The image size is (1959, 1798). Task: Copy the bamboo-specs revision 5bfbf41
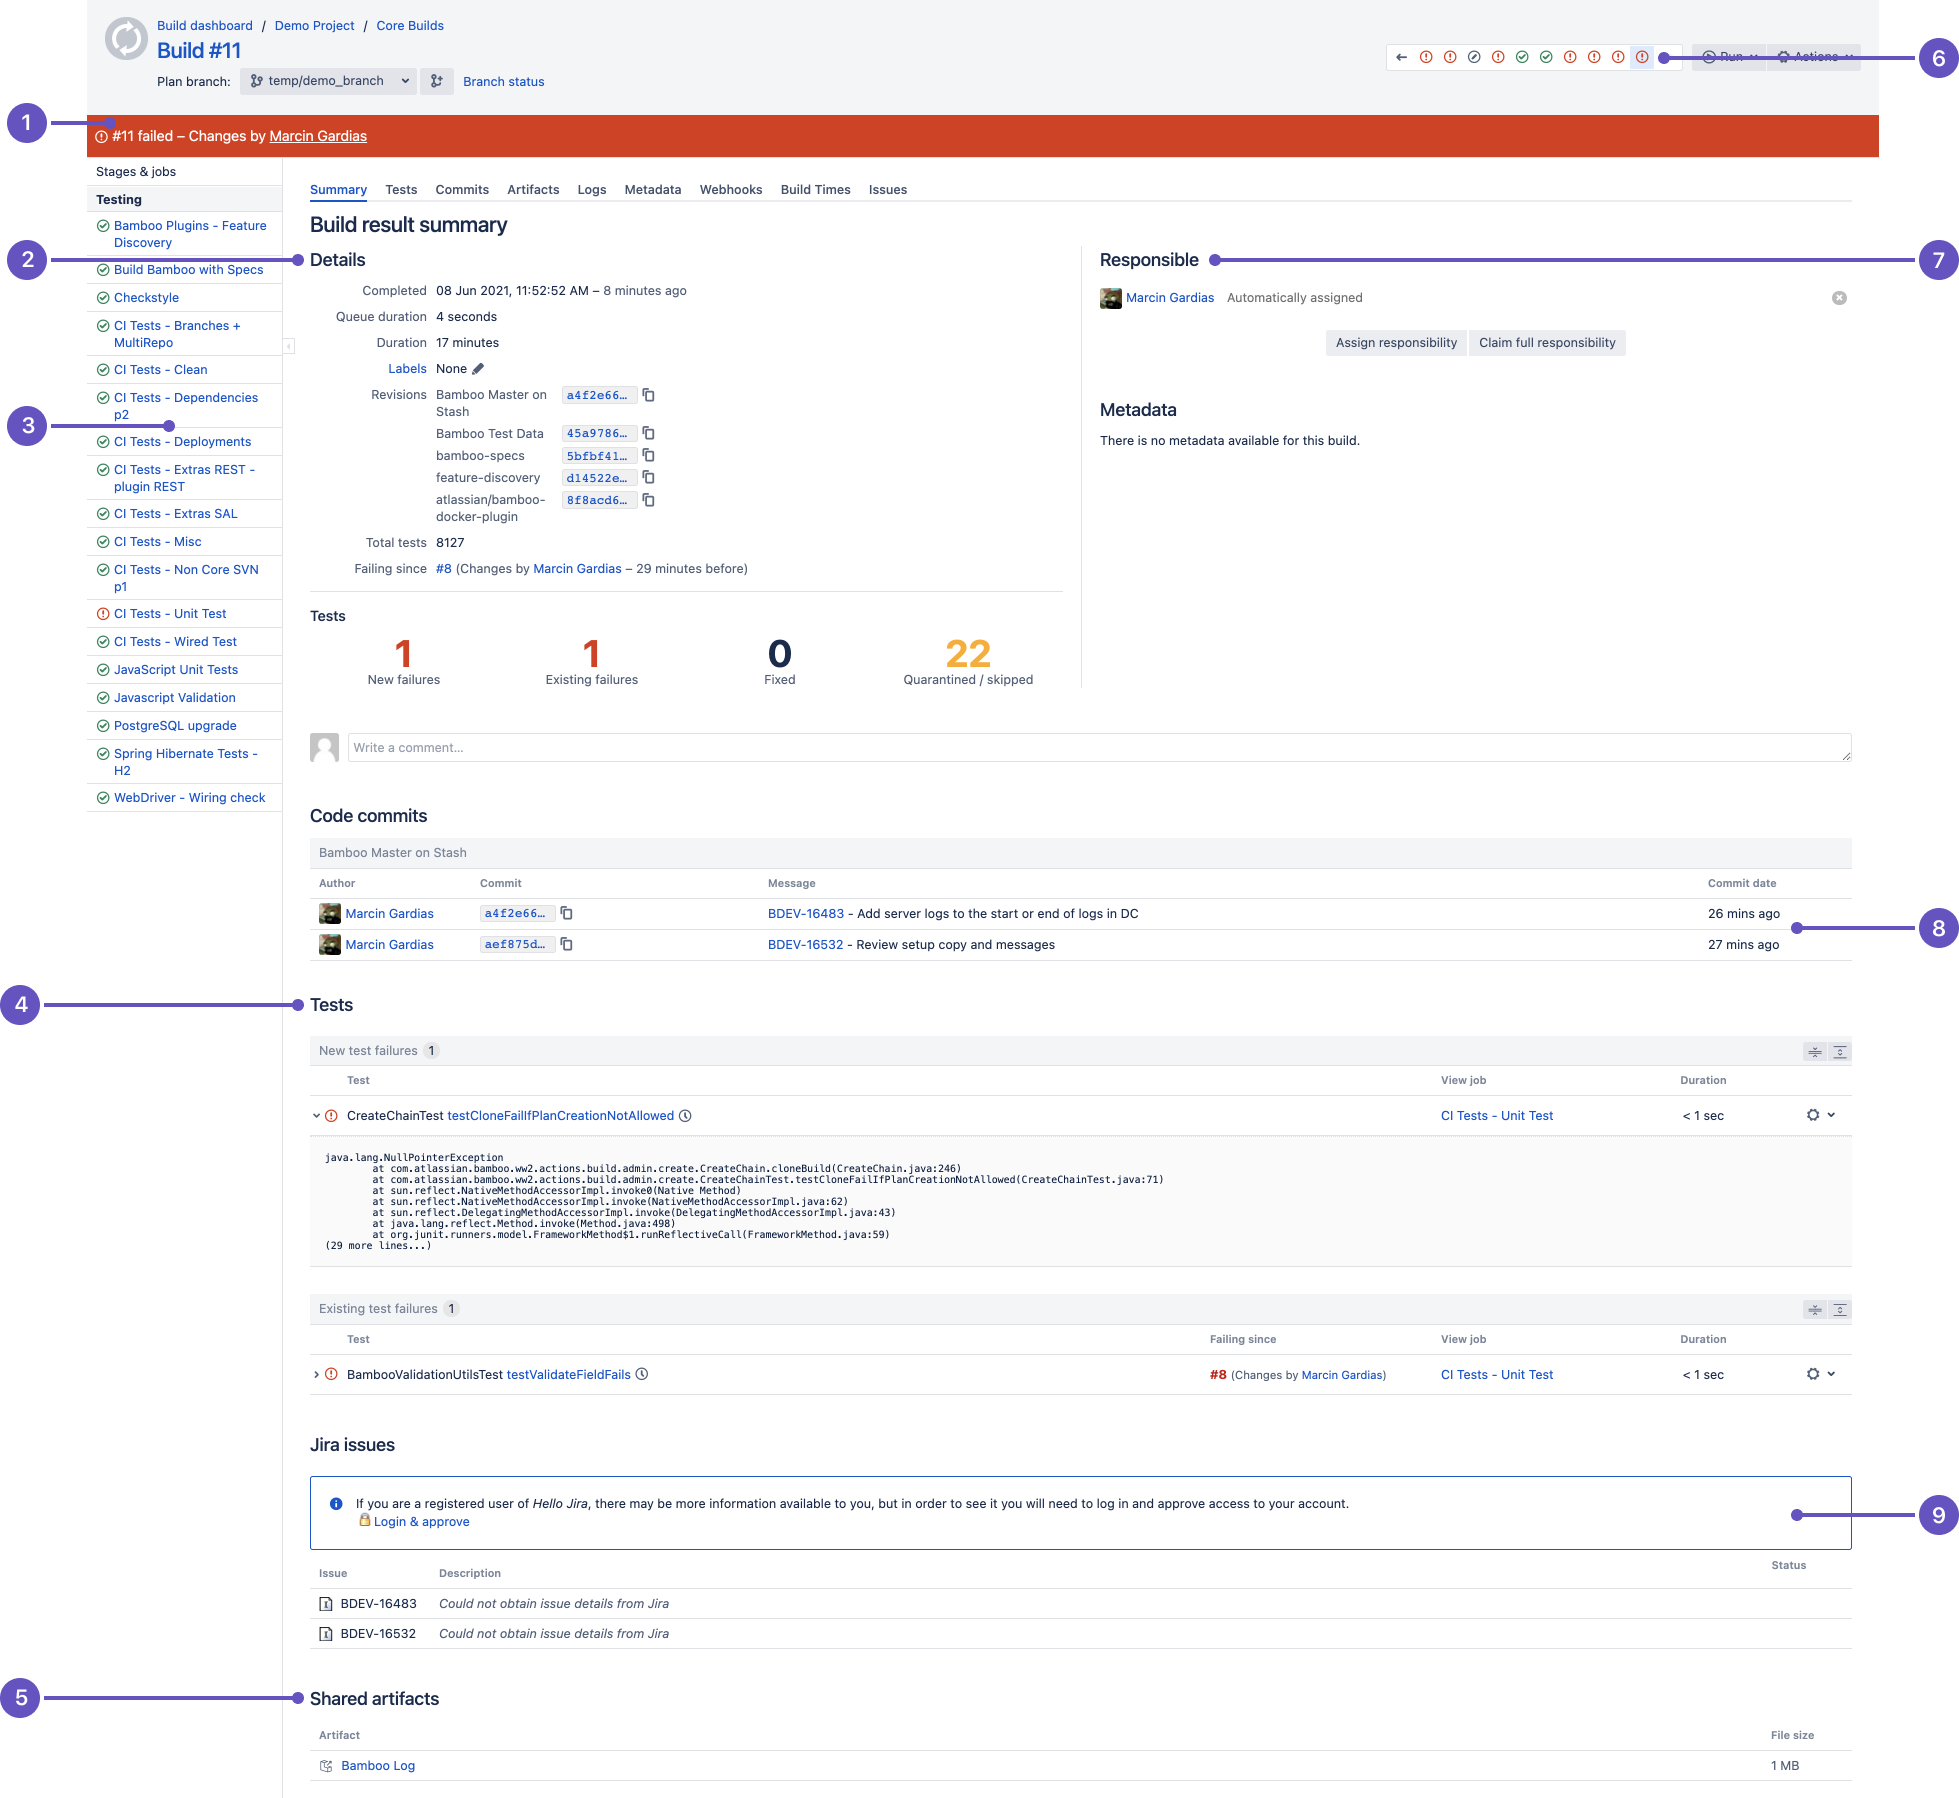pos(648,455)
